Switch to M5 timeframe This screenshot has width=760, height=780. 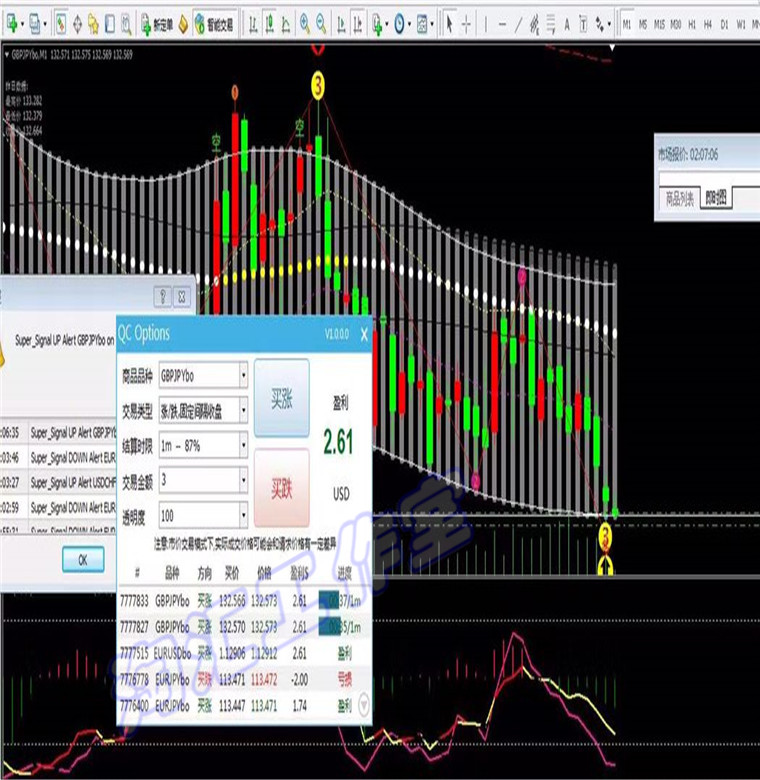point(643,24)
